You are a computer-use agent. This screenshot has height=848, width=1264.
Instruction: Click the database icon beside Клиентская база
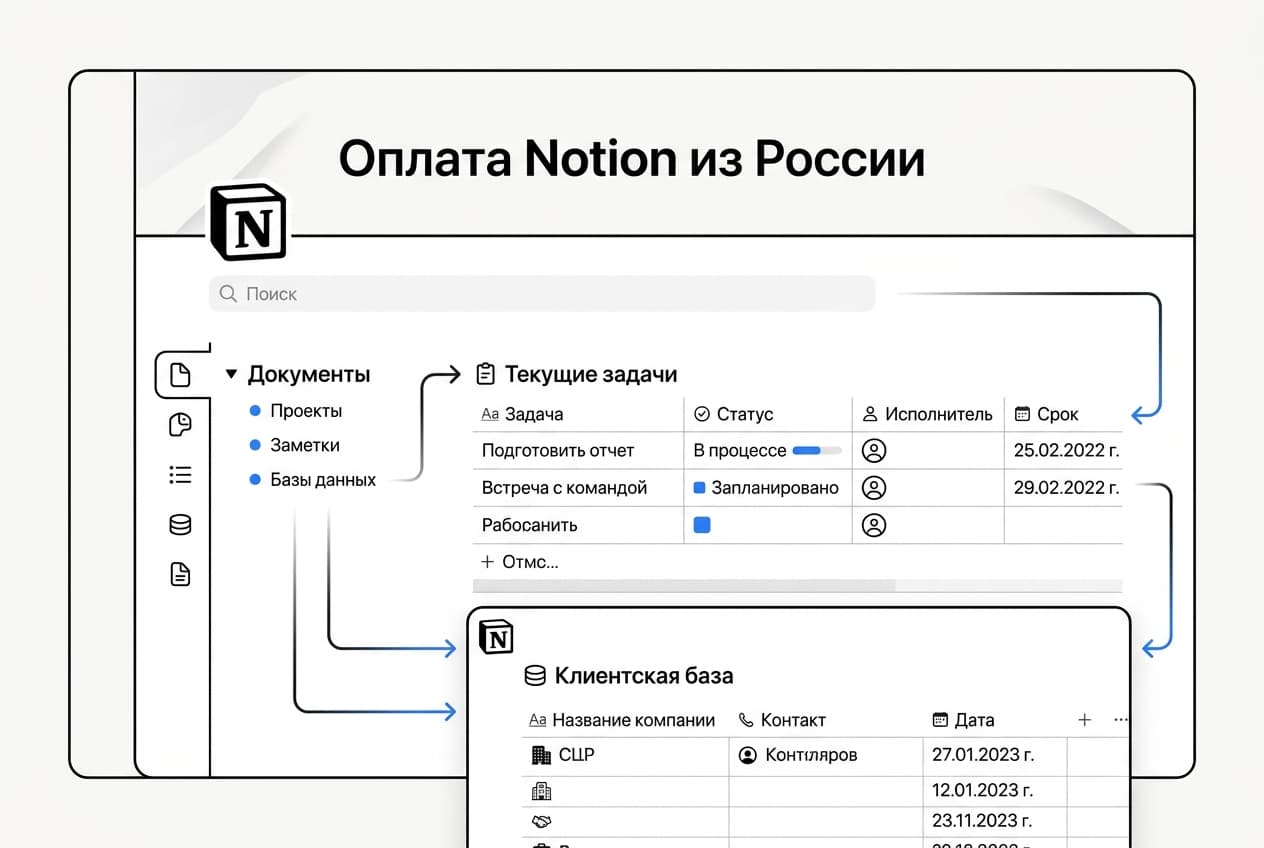535,676
